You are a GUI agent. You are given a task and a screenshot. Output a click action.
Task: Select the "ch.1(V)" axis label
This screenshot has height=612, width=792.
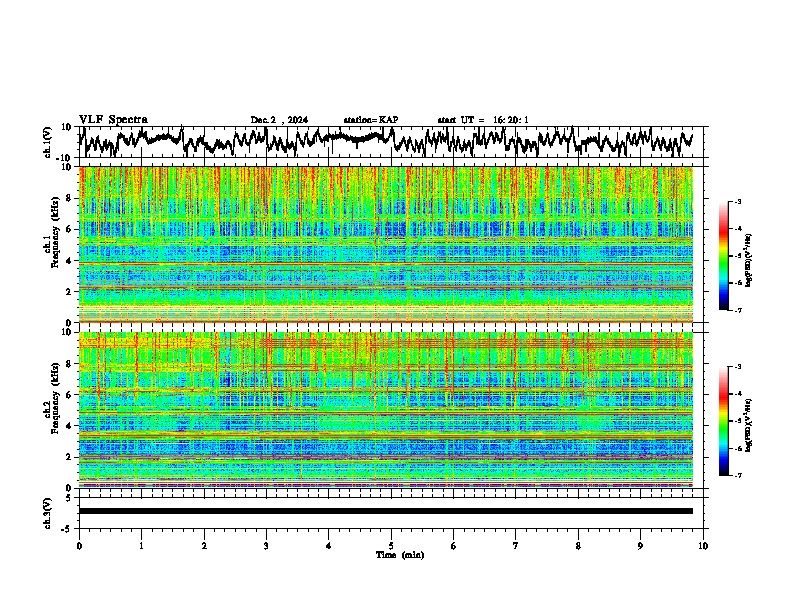48,142
